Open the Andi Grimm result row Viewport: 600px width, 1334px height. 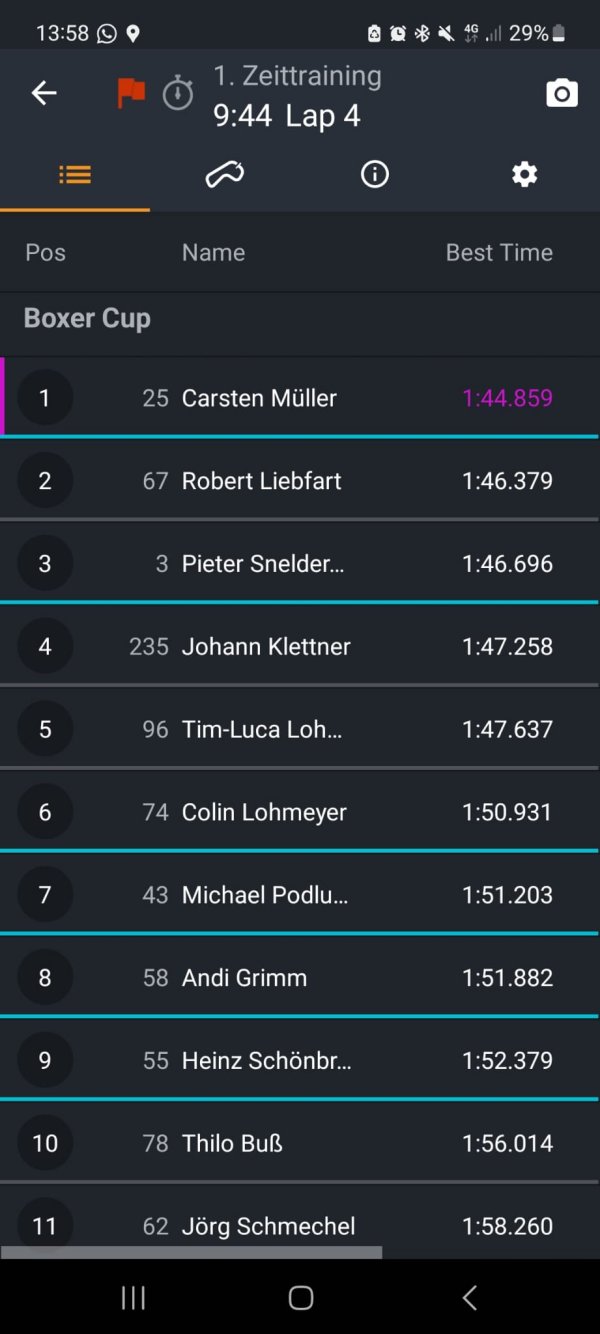click(x=300, y=978)
